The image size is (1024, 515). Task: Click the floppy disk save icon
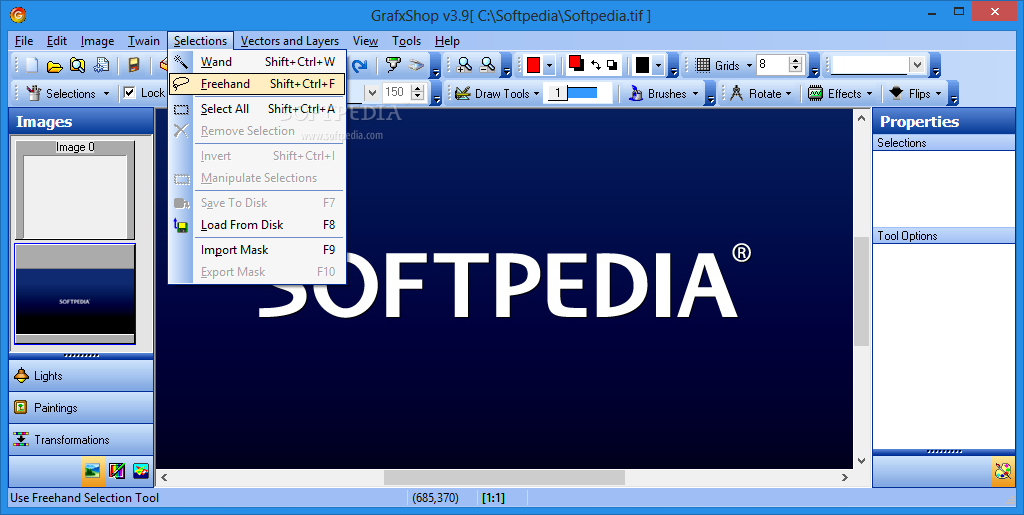tap(134, 65)
